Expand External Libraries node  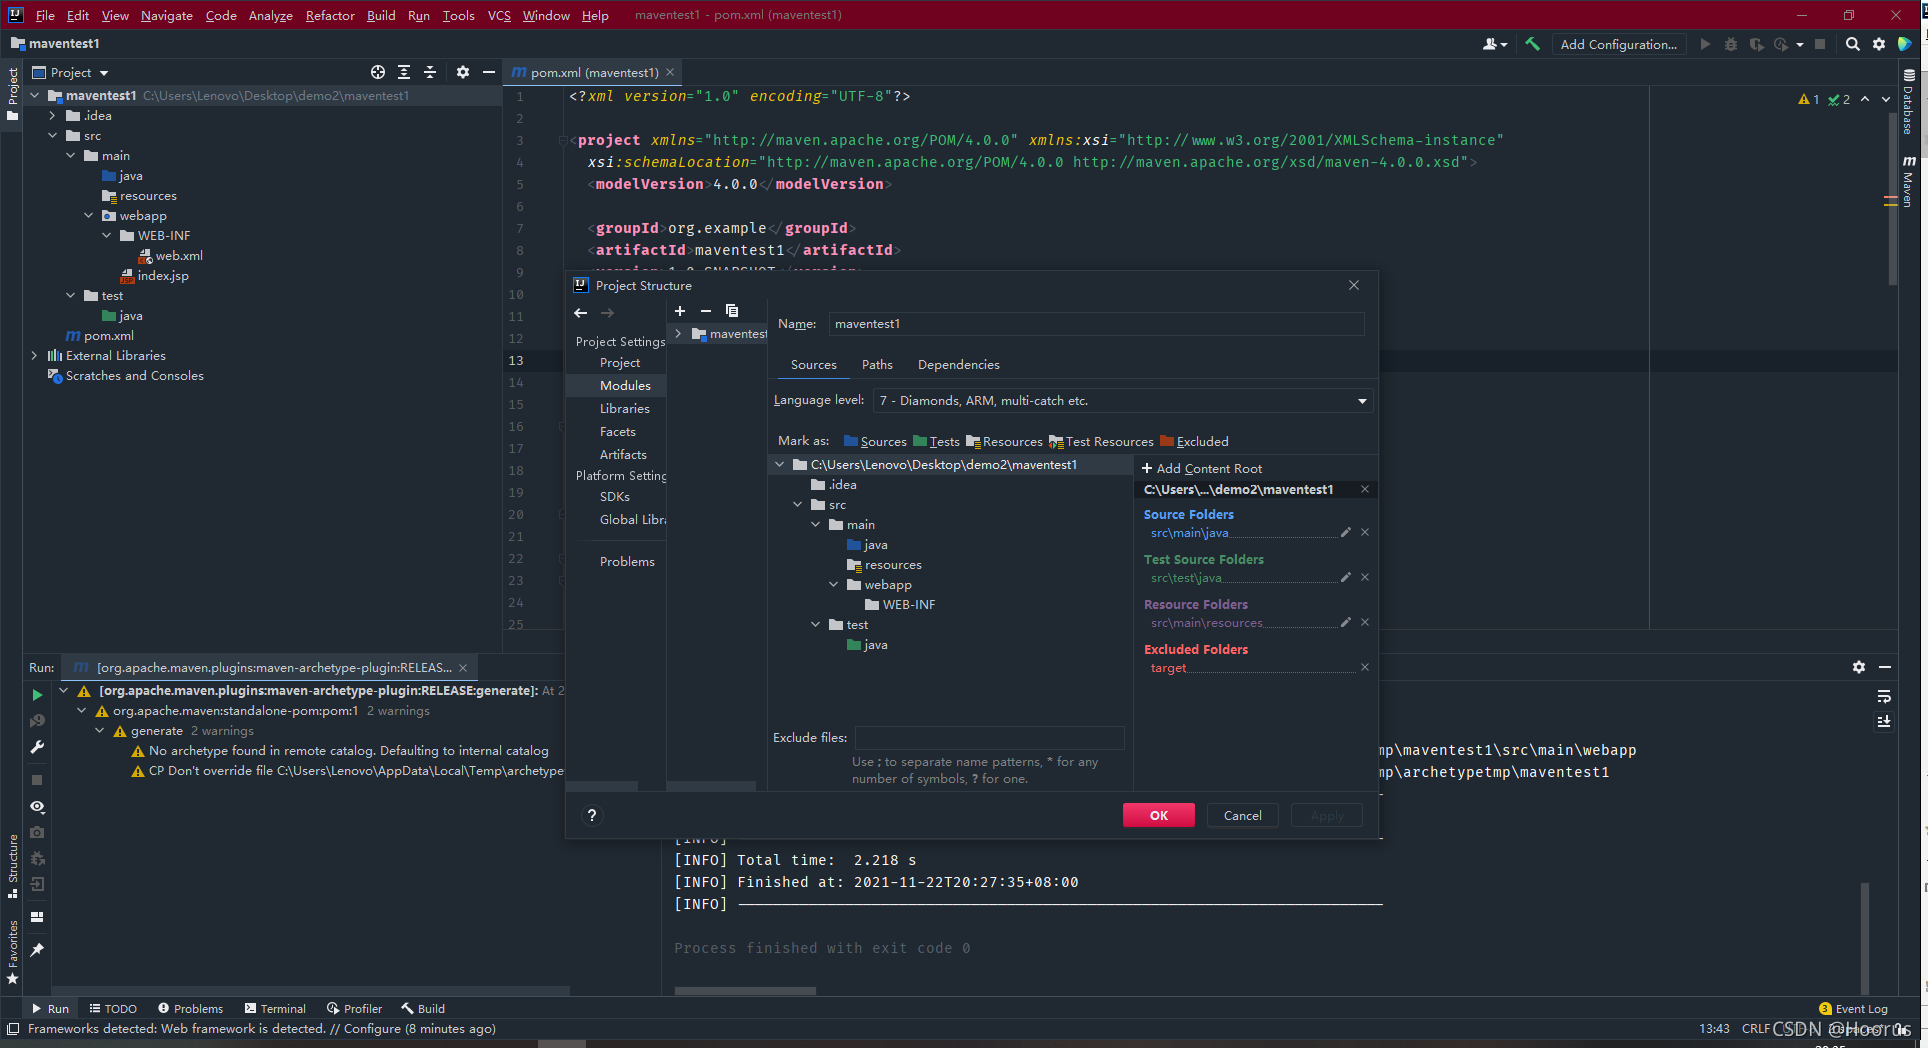34,356
